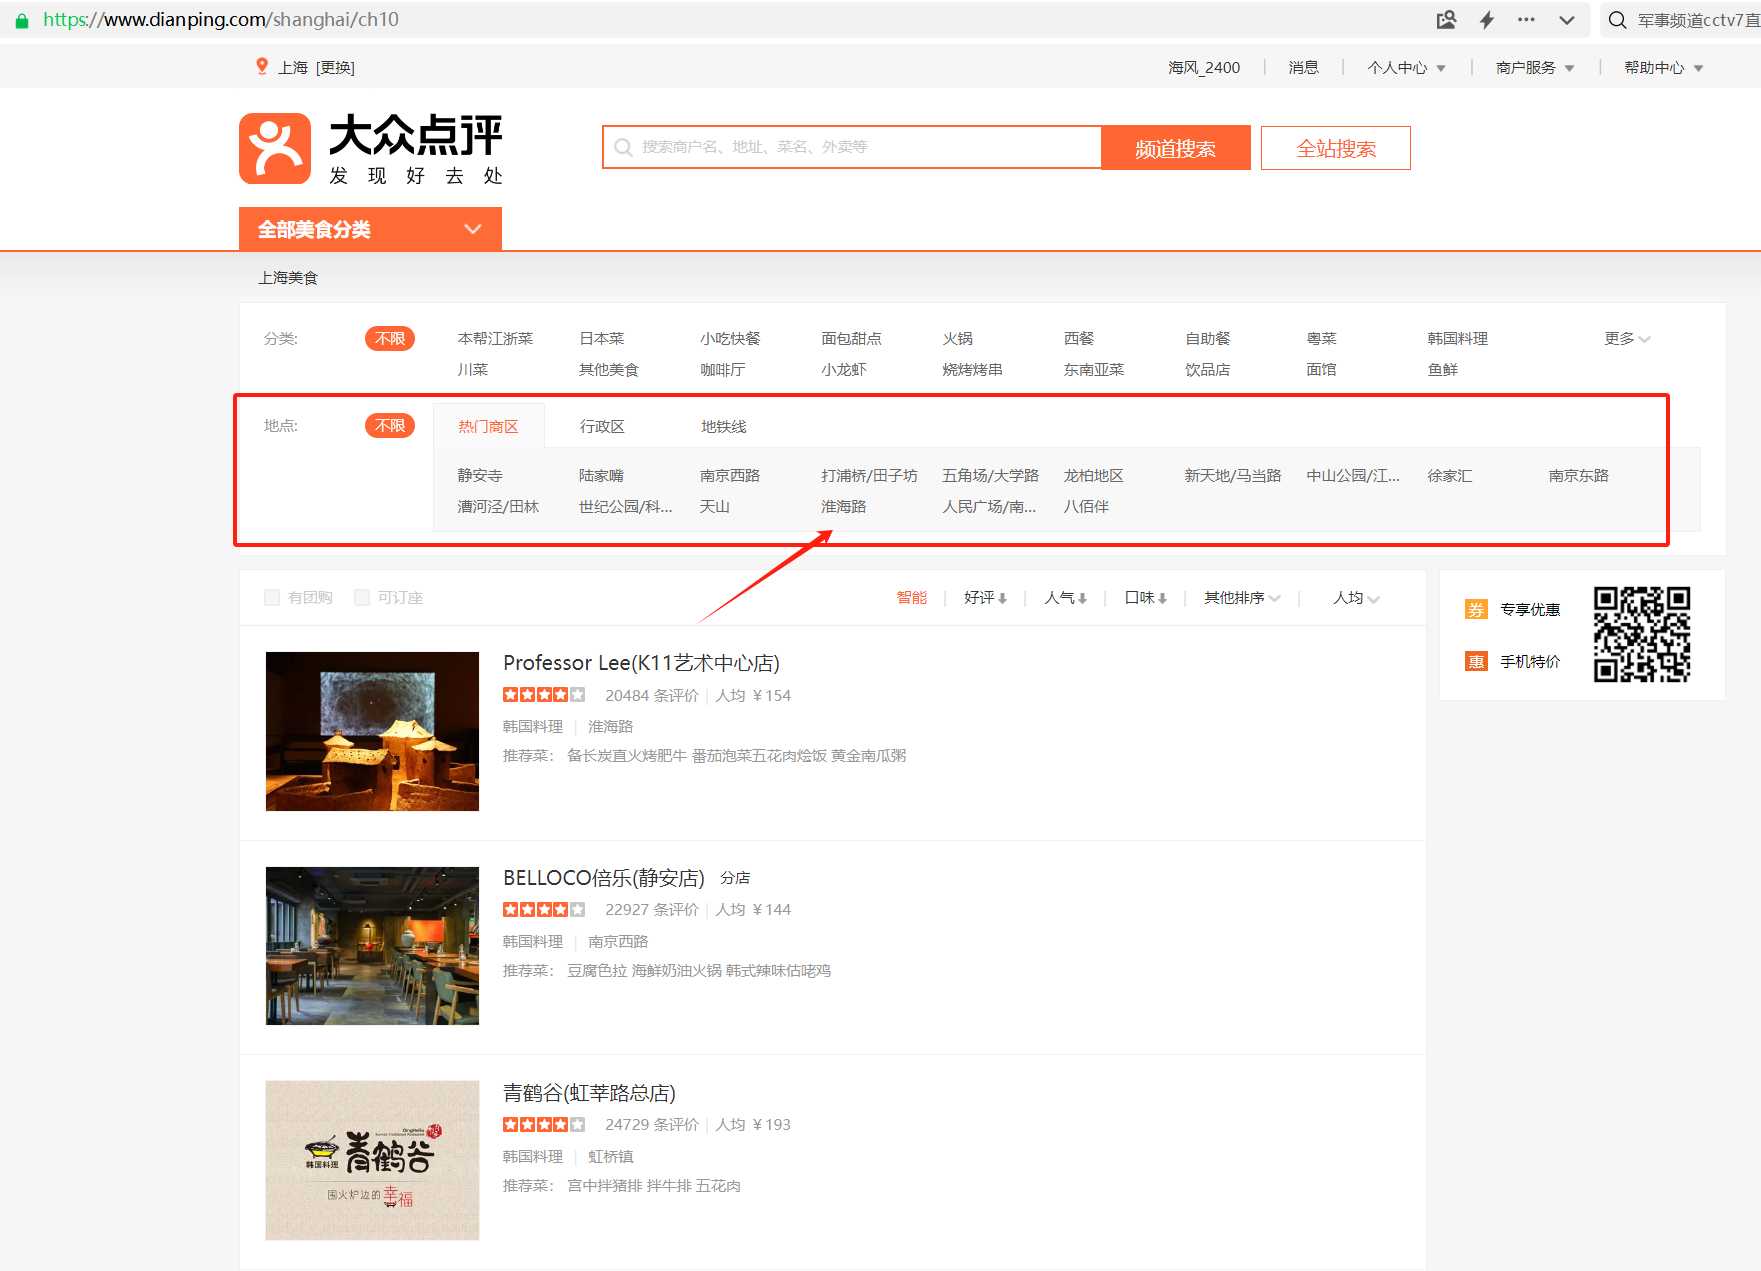
Task: Click 分店 link beside BELLOCO
Action: click(x=735, y=878)
